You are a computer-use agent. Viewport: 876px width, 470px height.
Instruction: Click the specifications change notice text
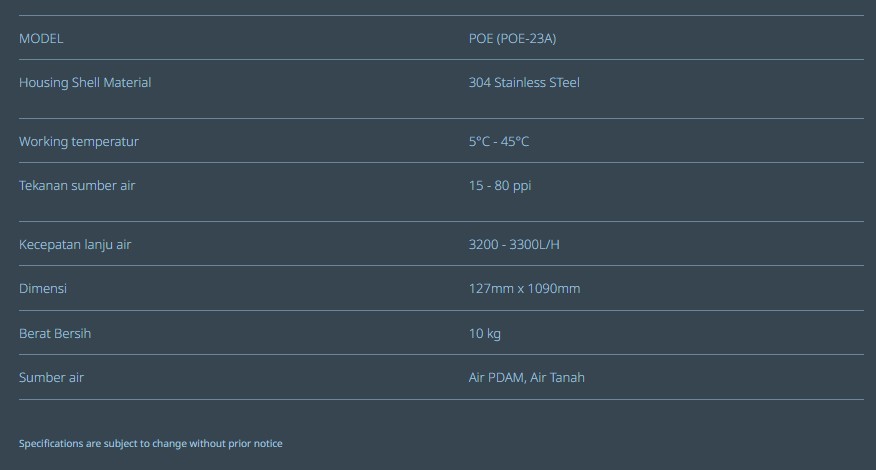click(x=151, y=443)
